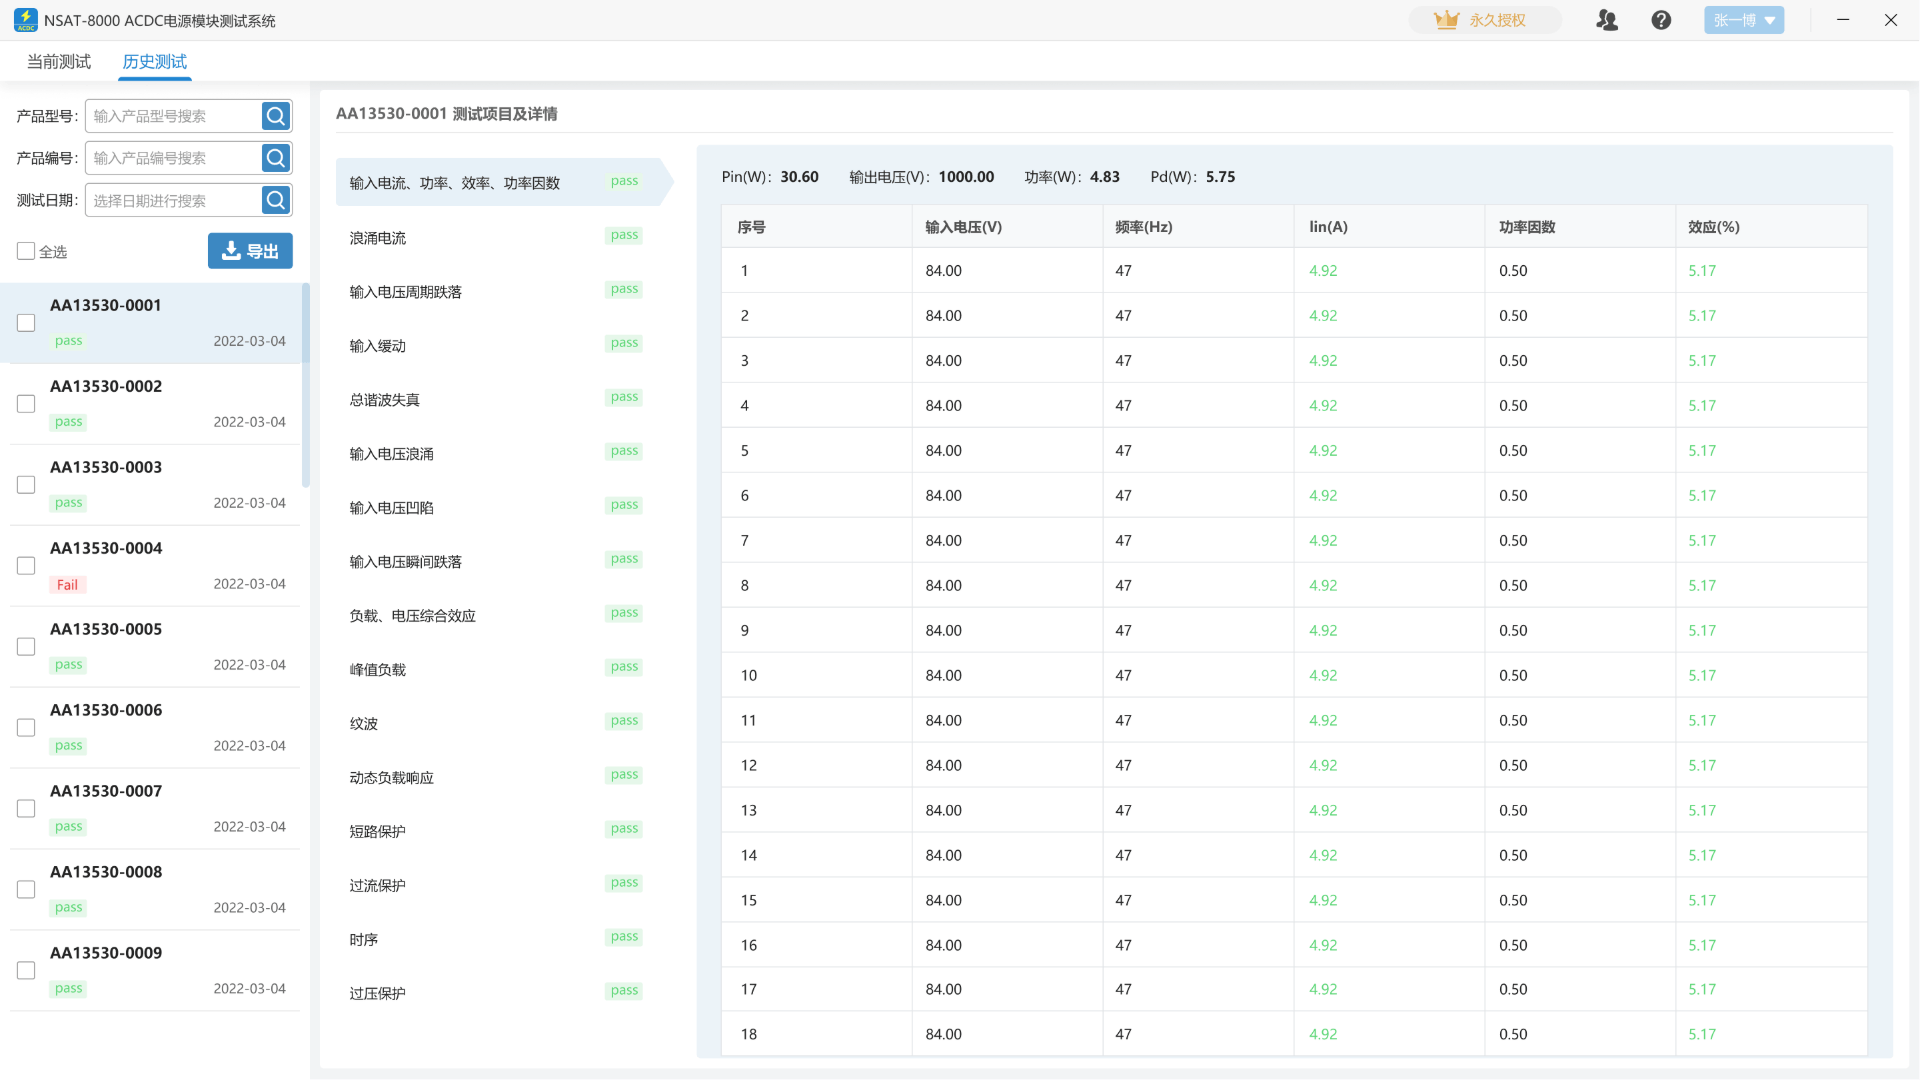
Task: Click the product model search icon
Action: pyautogui.click(x=276, y=116)
